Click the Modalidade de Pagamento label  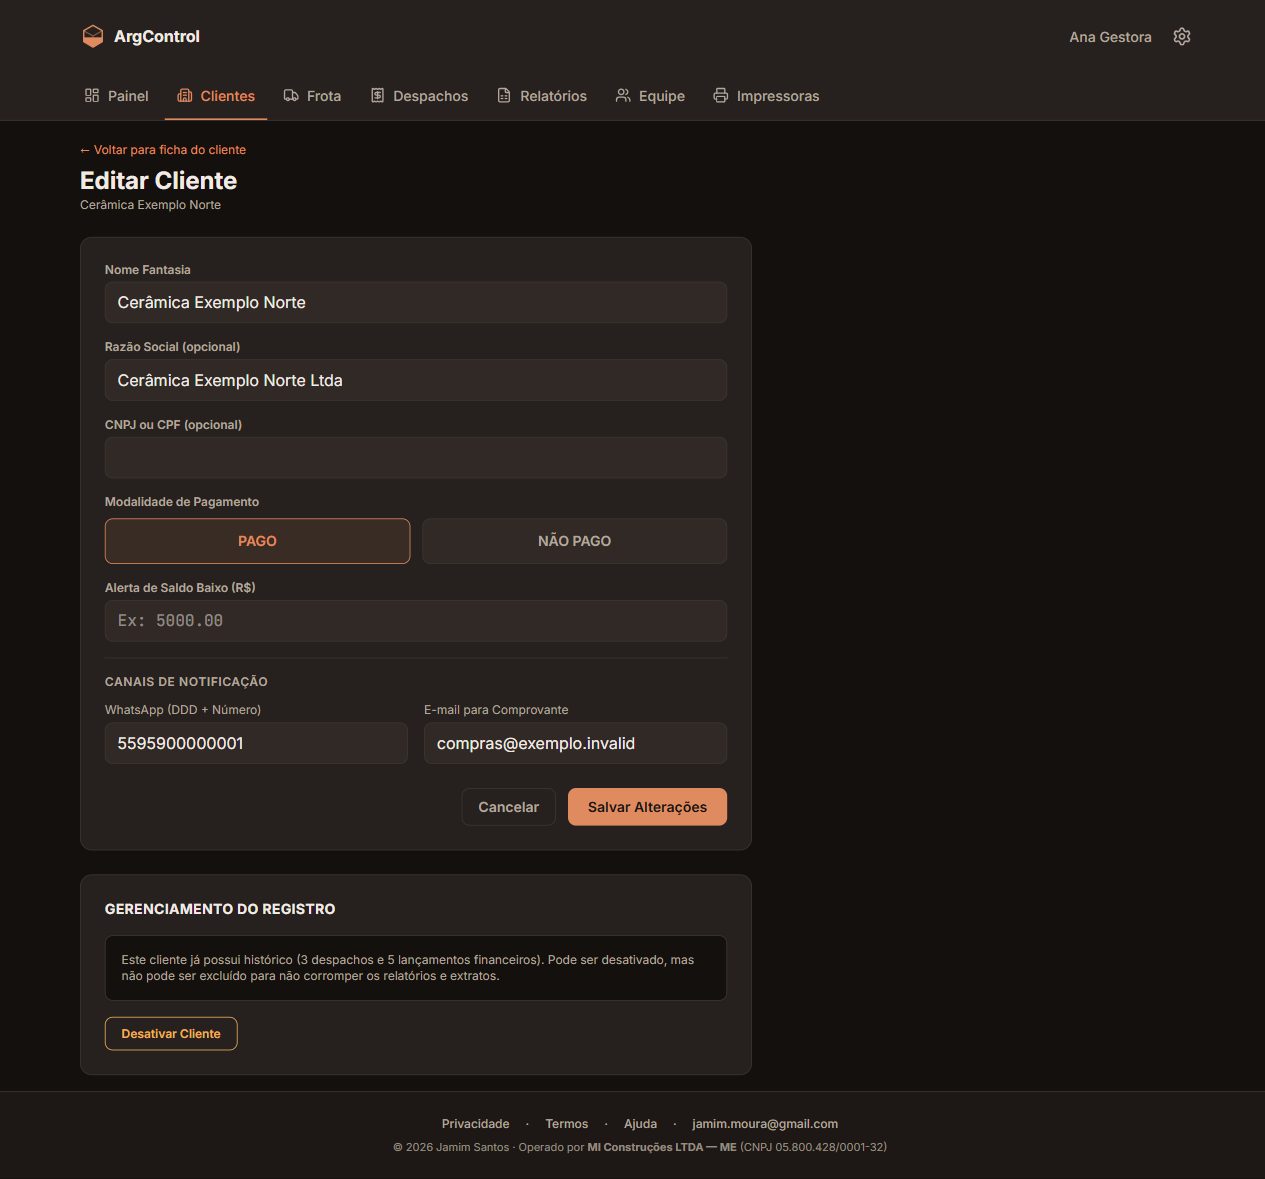(182, 502)
